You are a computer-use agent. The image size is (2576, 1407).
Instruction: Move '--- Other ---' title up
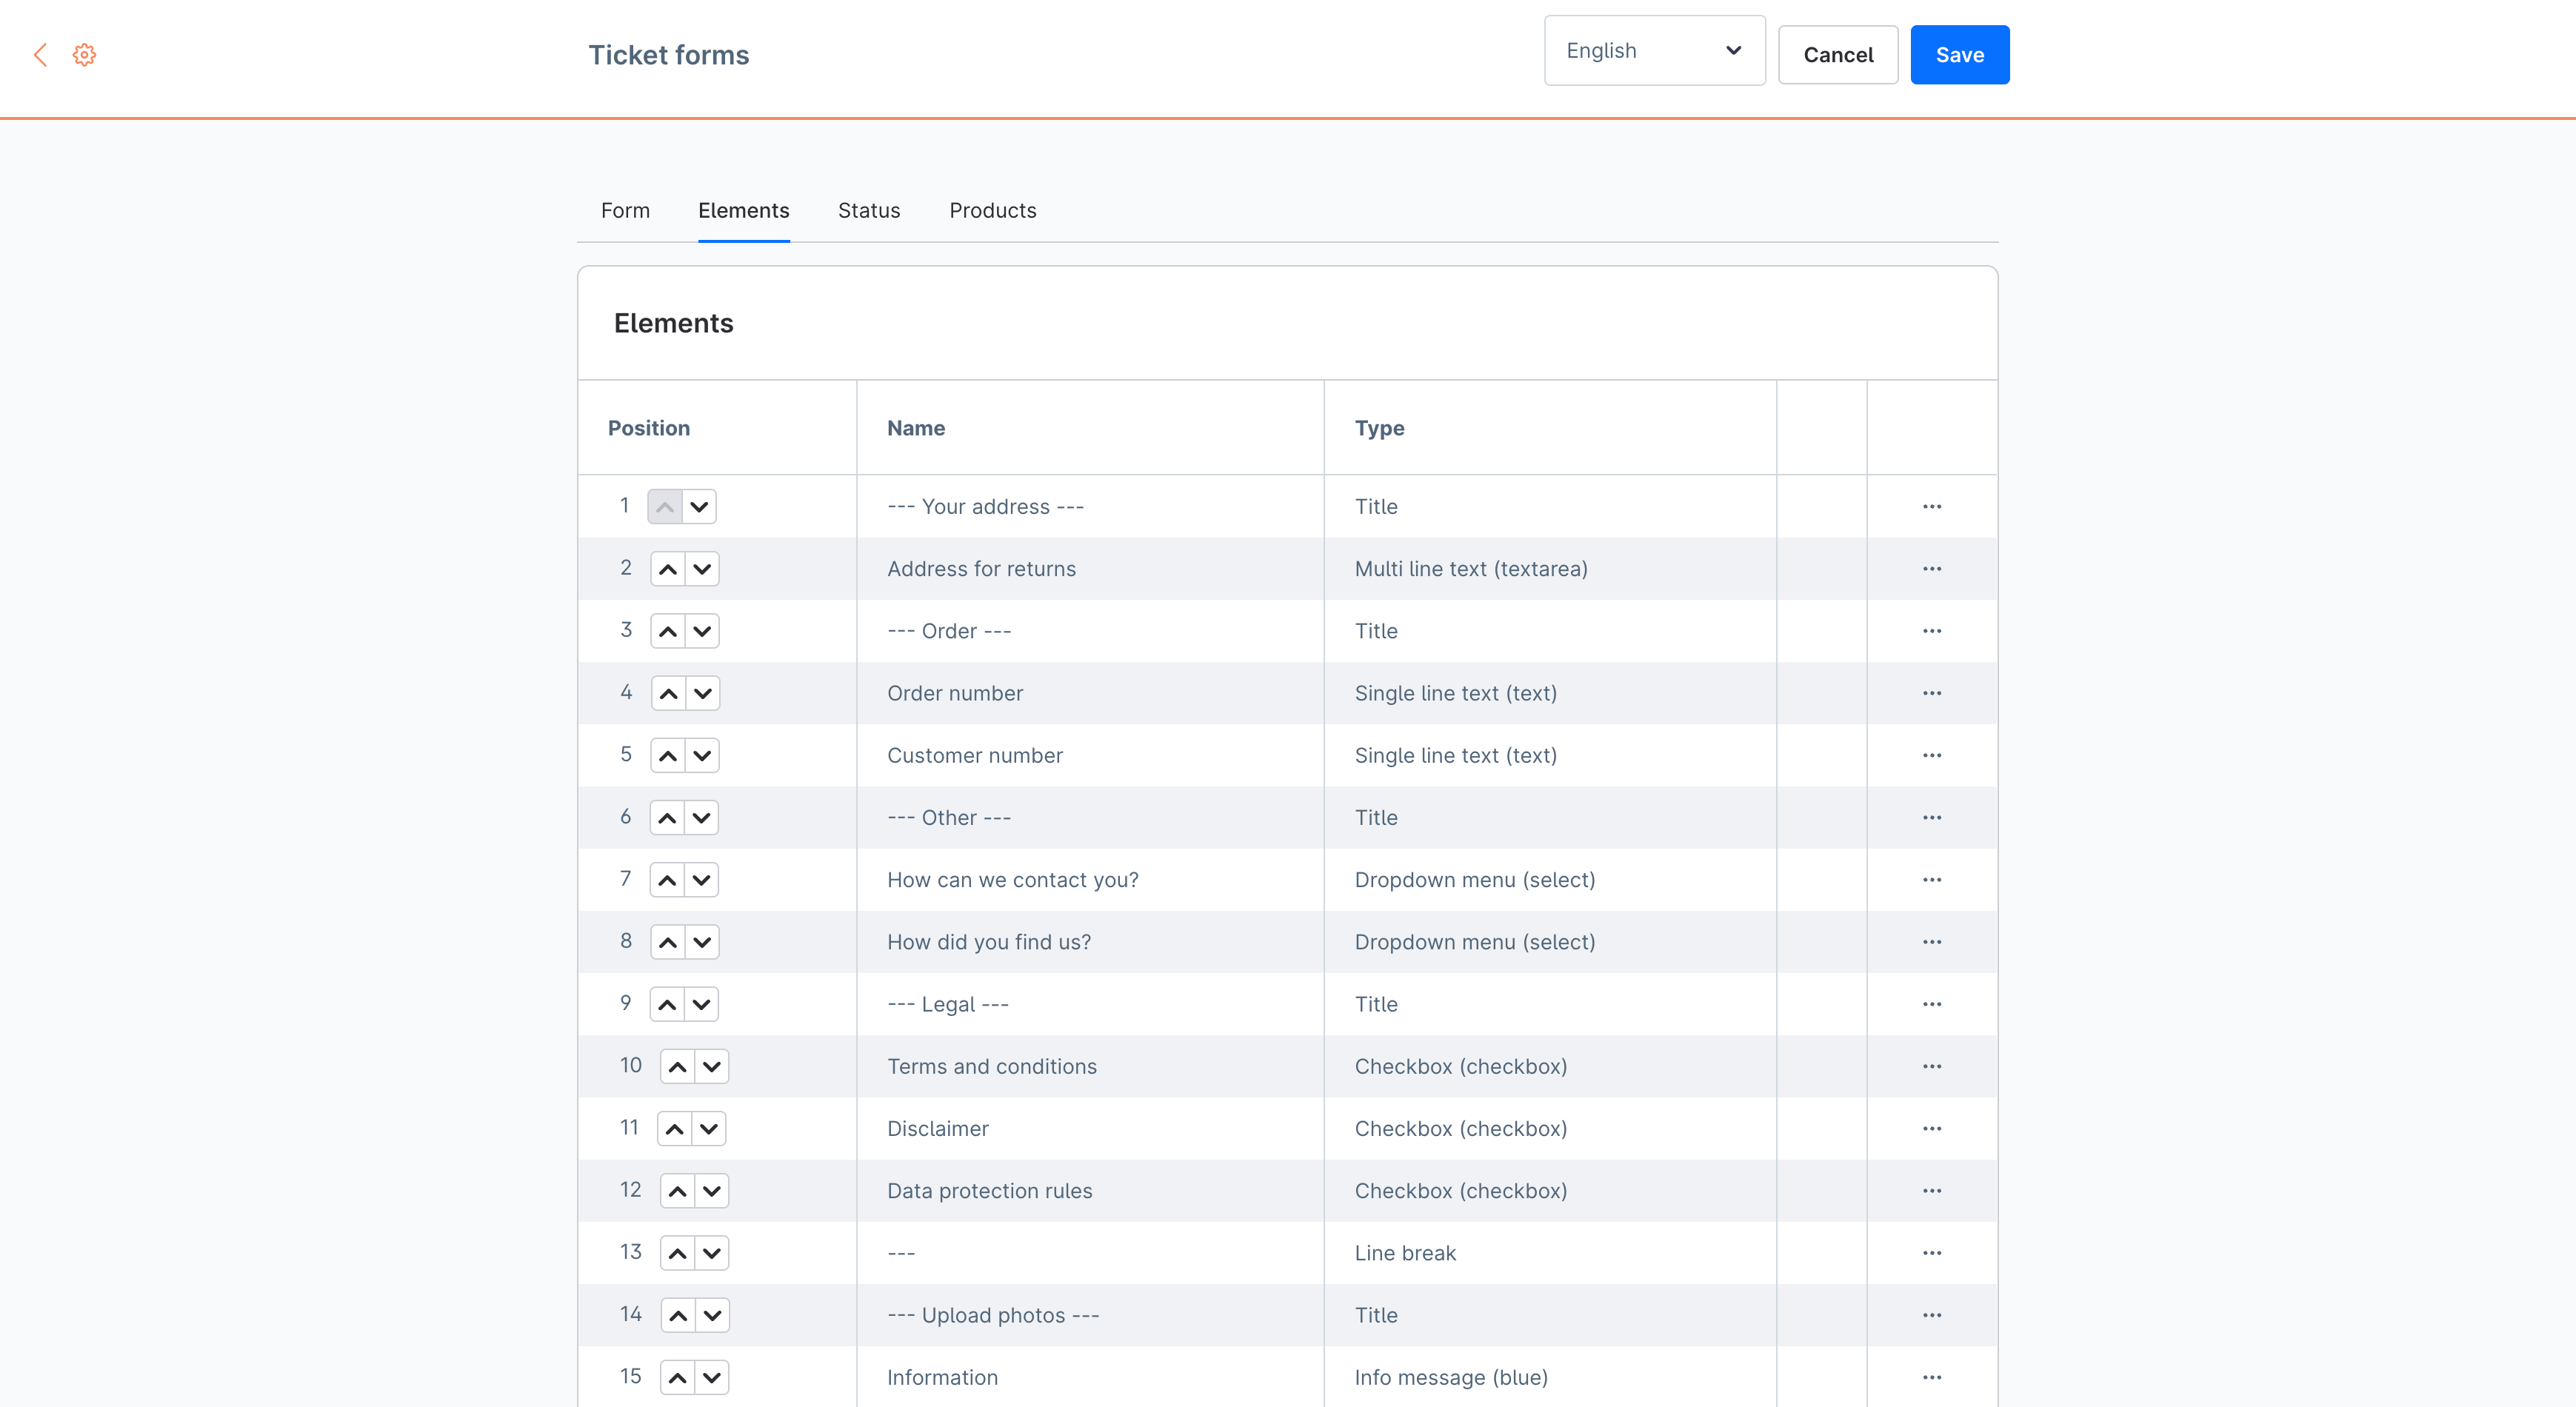(x=667, y=818)
